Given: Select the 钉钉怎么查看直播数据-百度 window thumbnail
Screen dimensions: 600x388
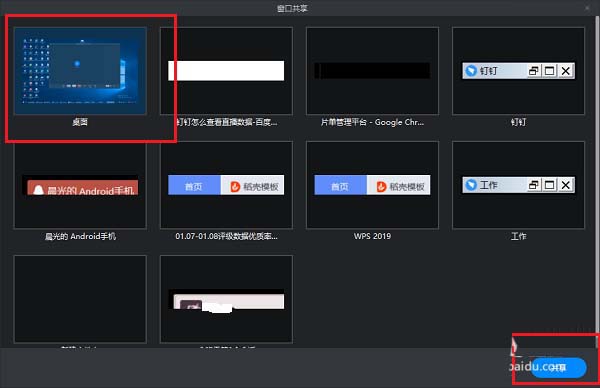Looking at the screenshot, I should coord(226,71).
